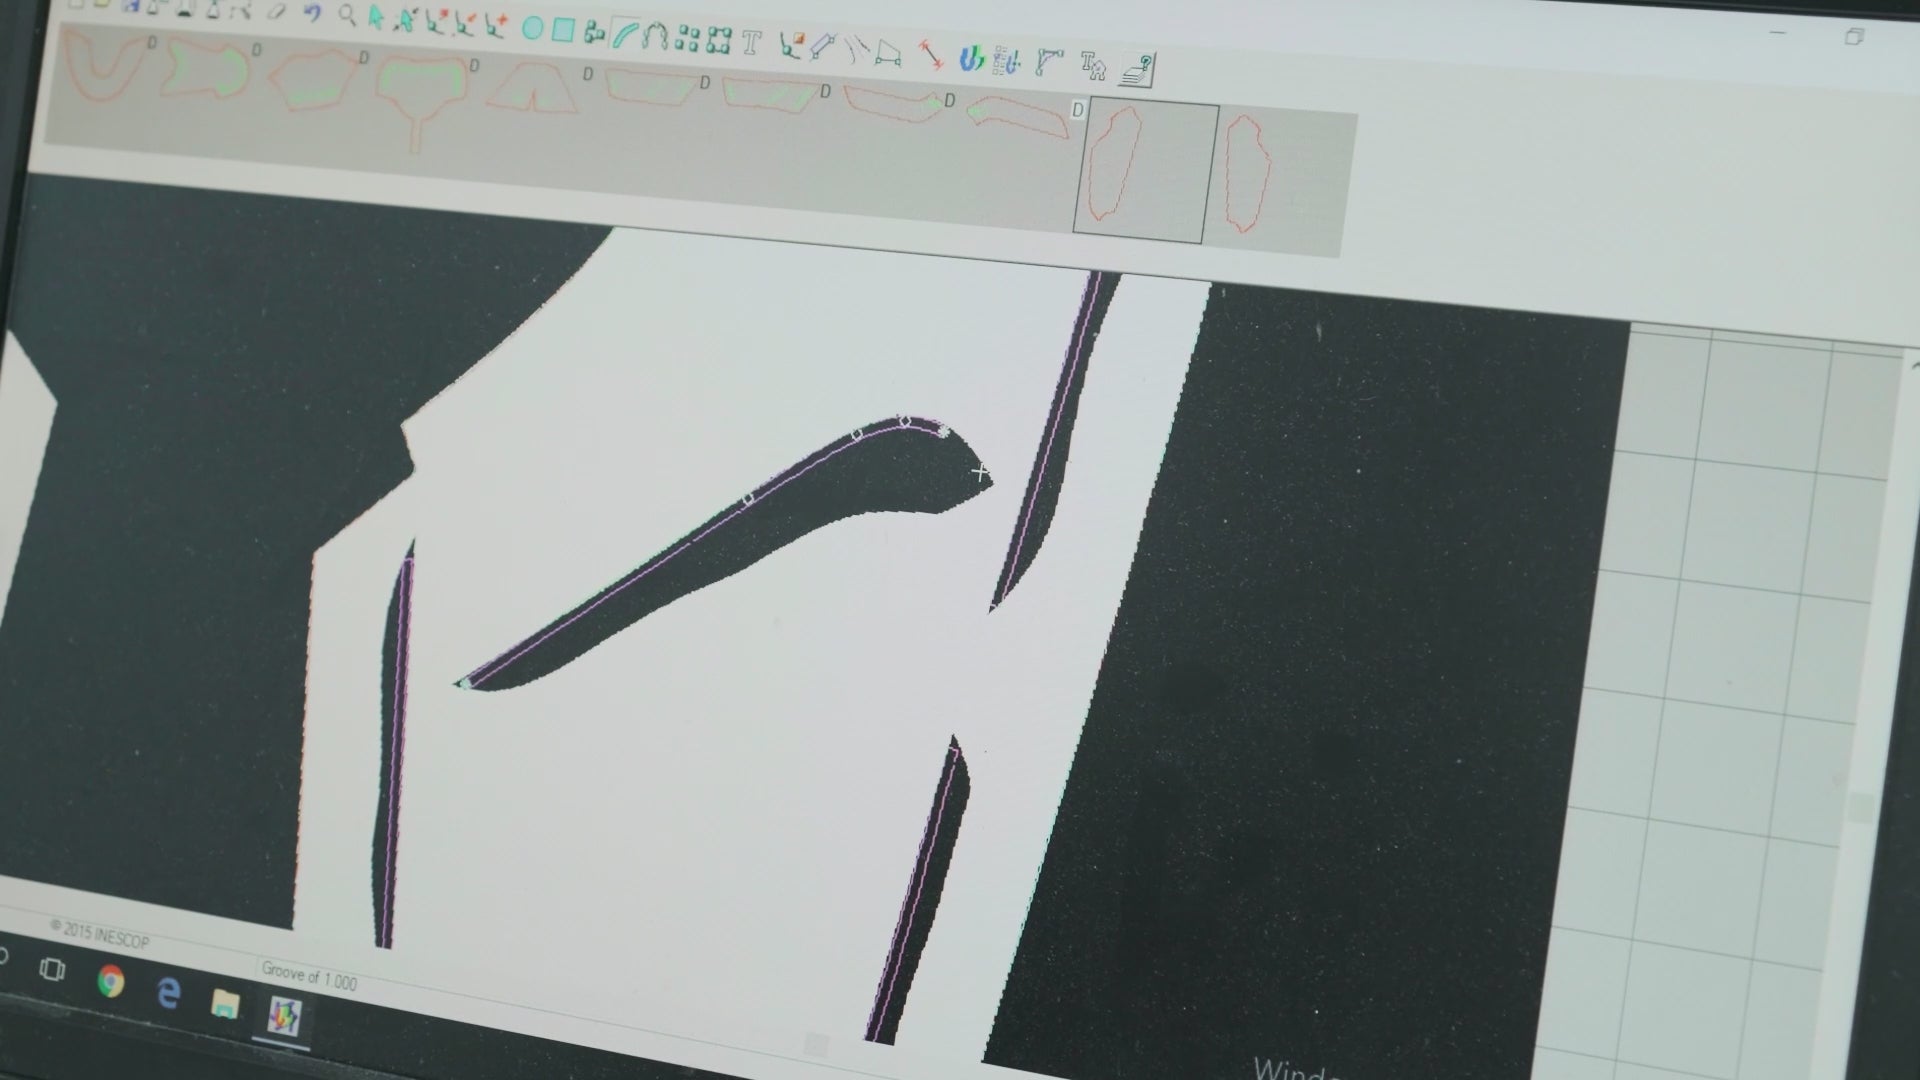Select the green circle shape tool
The width and height of the screenshot is (1920, 1080).
click(532, 29)
